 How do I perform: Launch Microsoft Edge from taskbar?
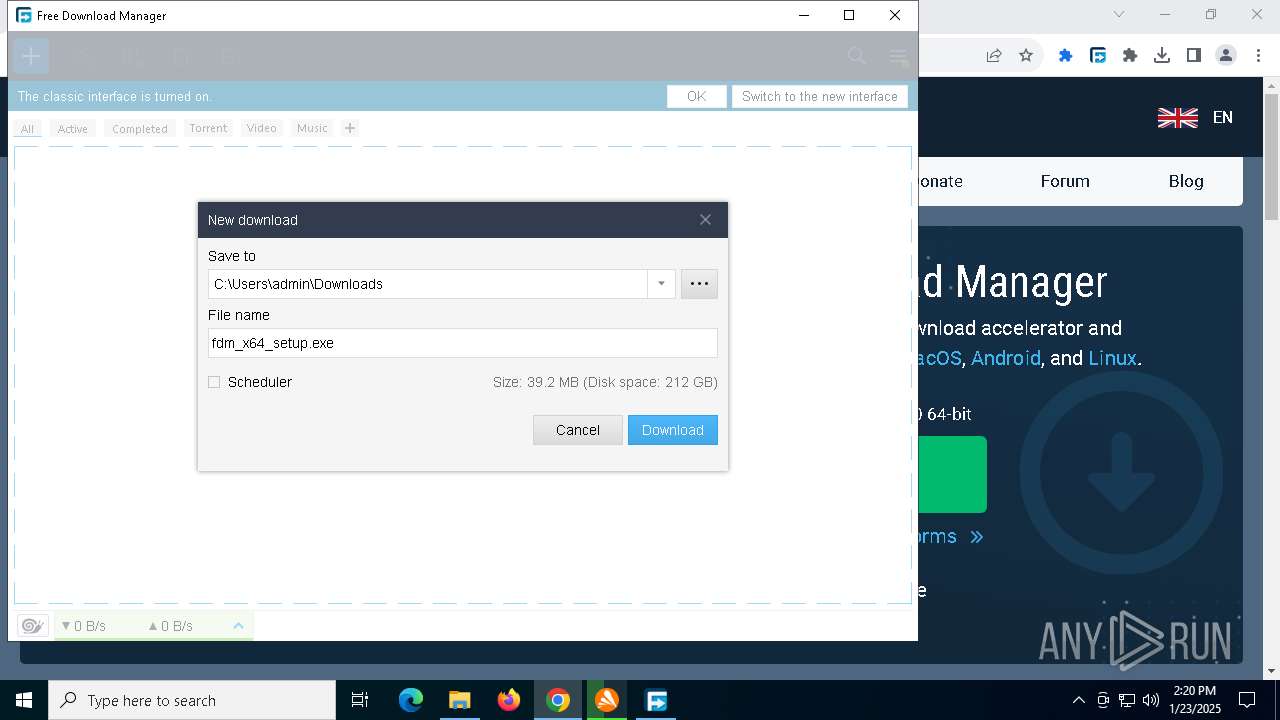click(411, 700)
